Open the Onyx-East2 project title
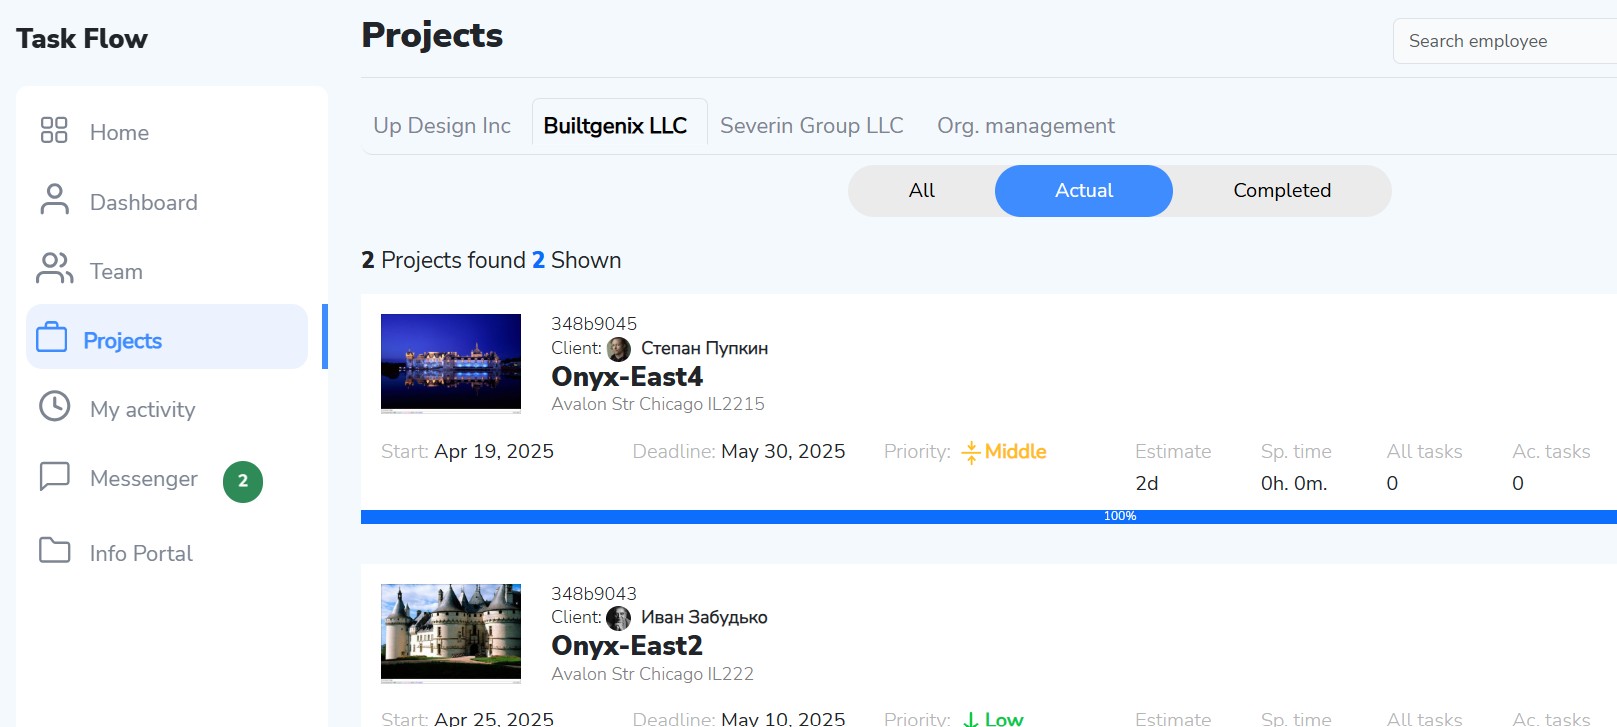This screenshot has height=727, width=1617. pyautogui.click(x=627, y=646)
